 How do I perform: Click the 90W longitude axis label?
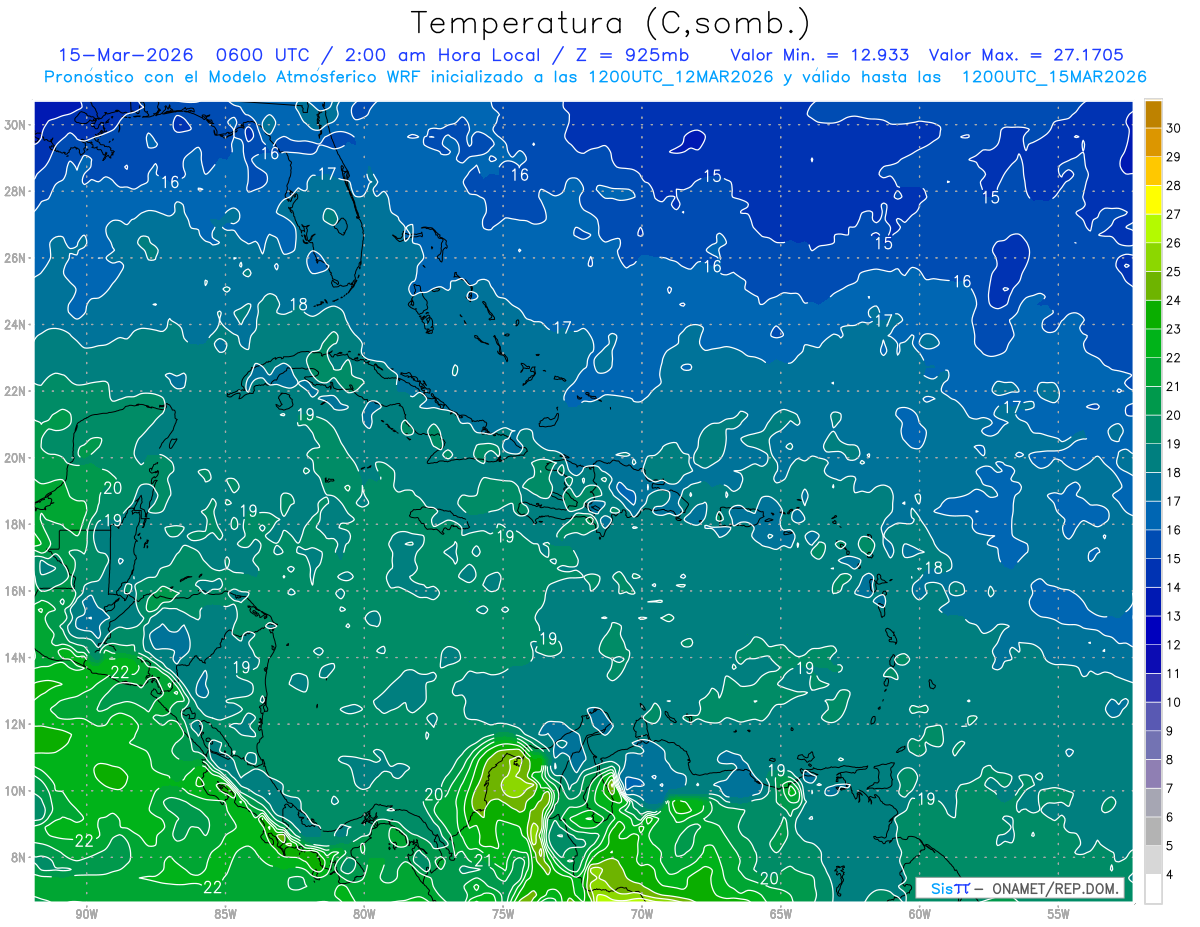87,914
